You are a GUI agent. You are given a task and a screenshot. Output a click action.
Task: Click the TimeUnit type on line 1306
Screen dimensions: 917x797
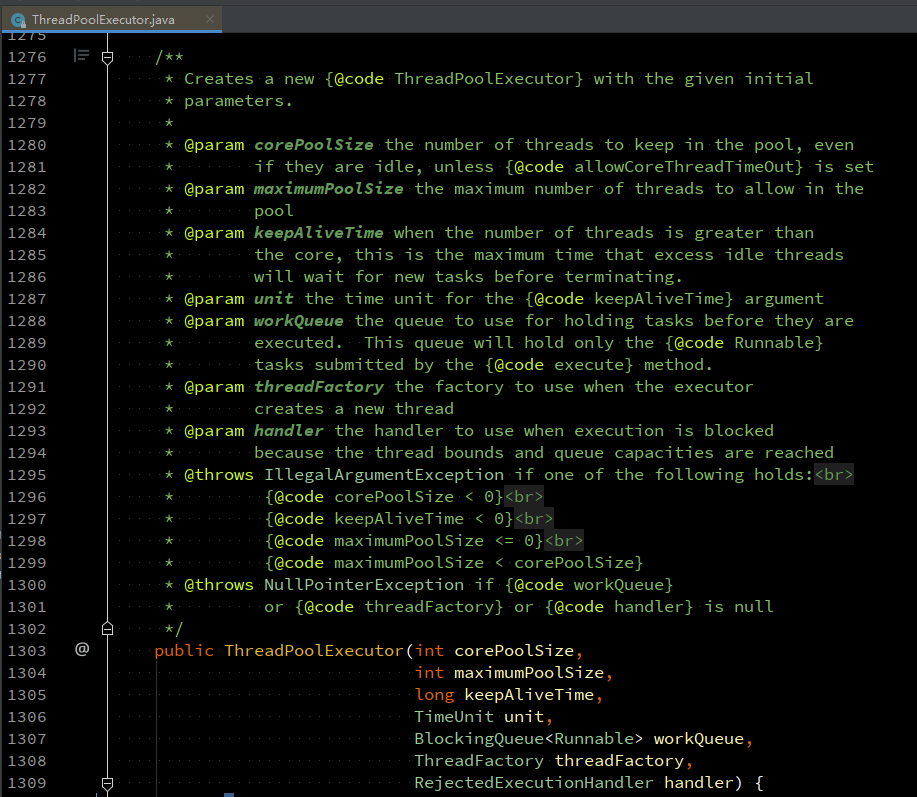point(454,717)
